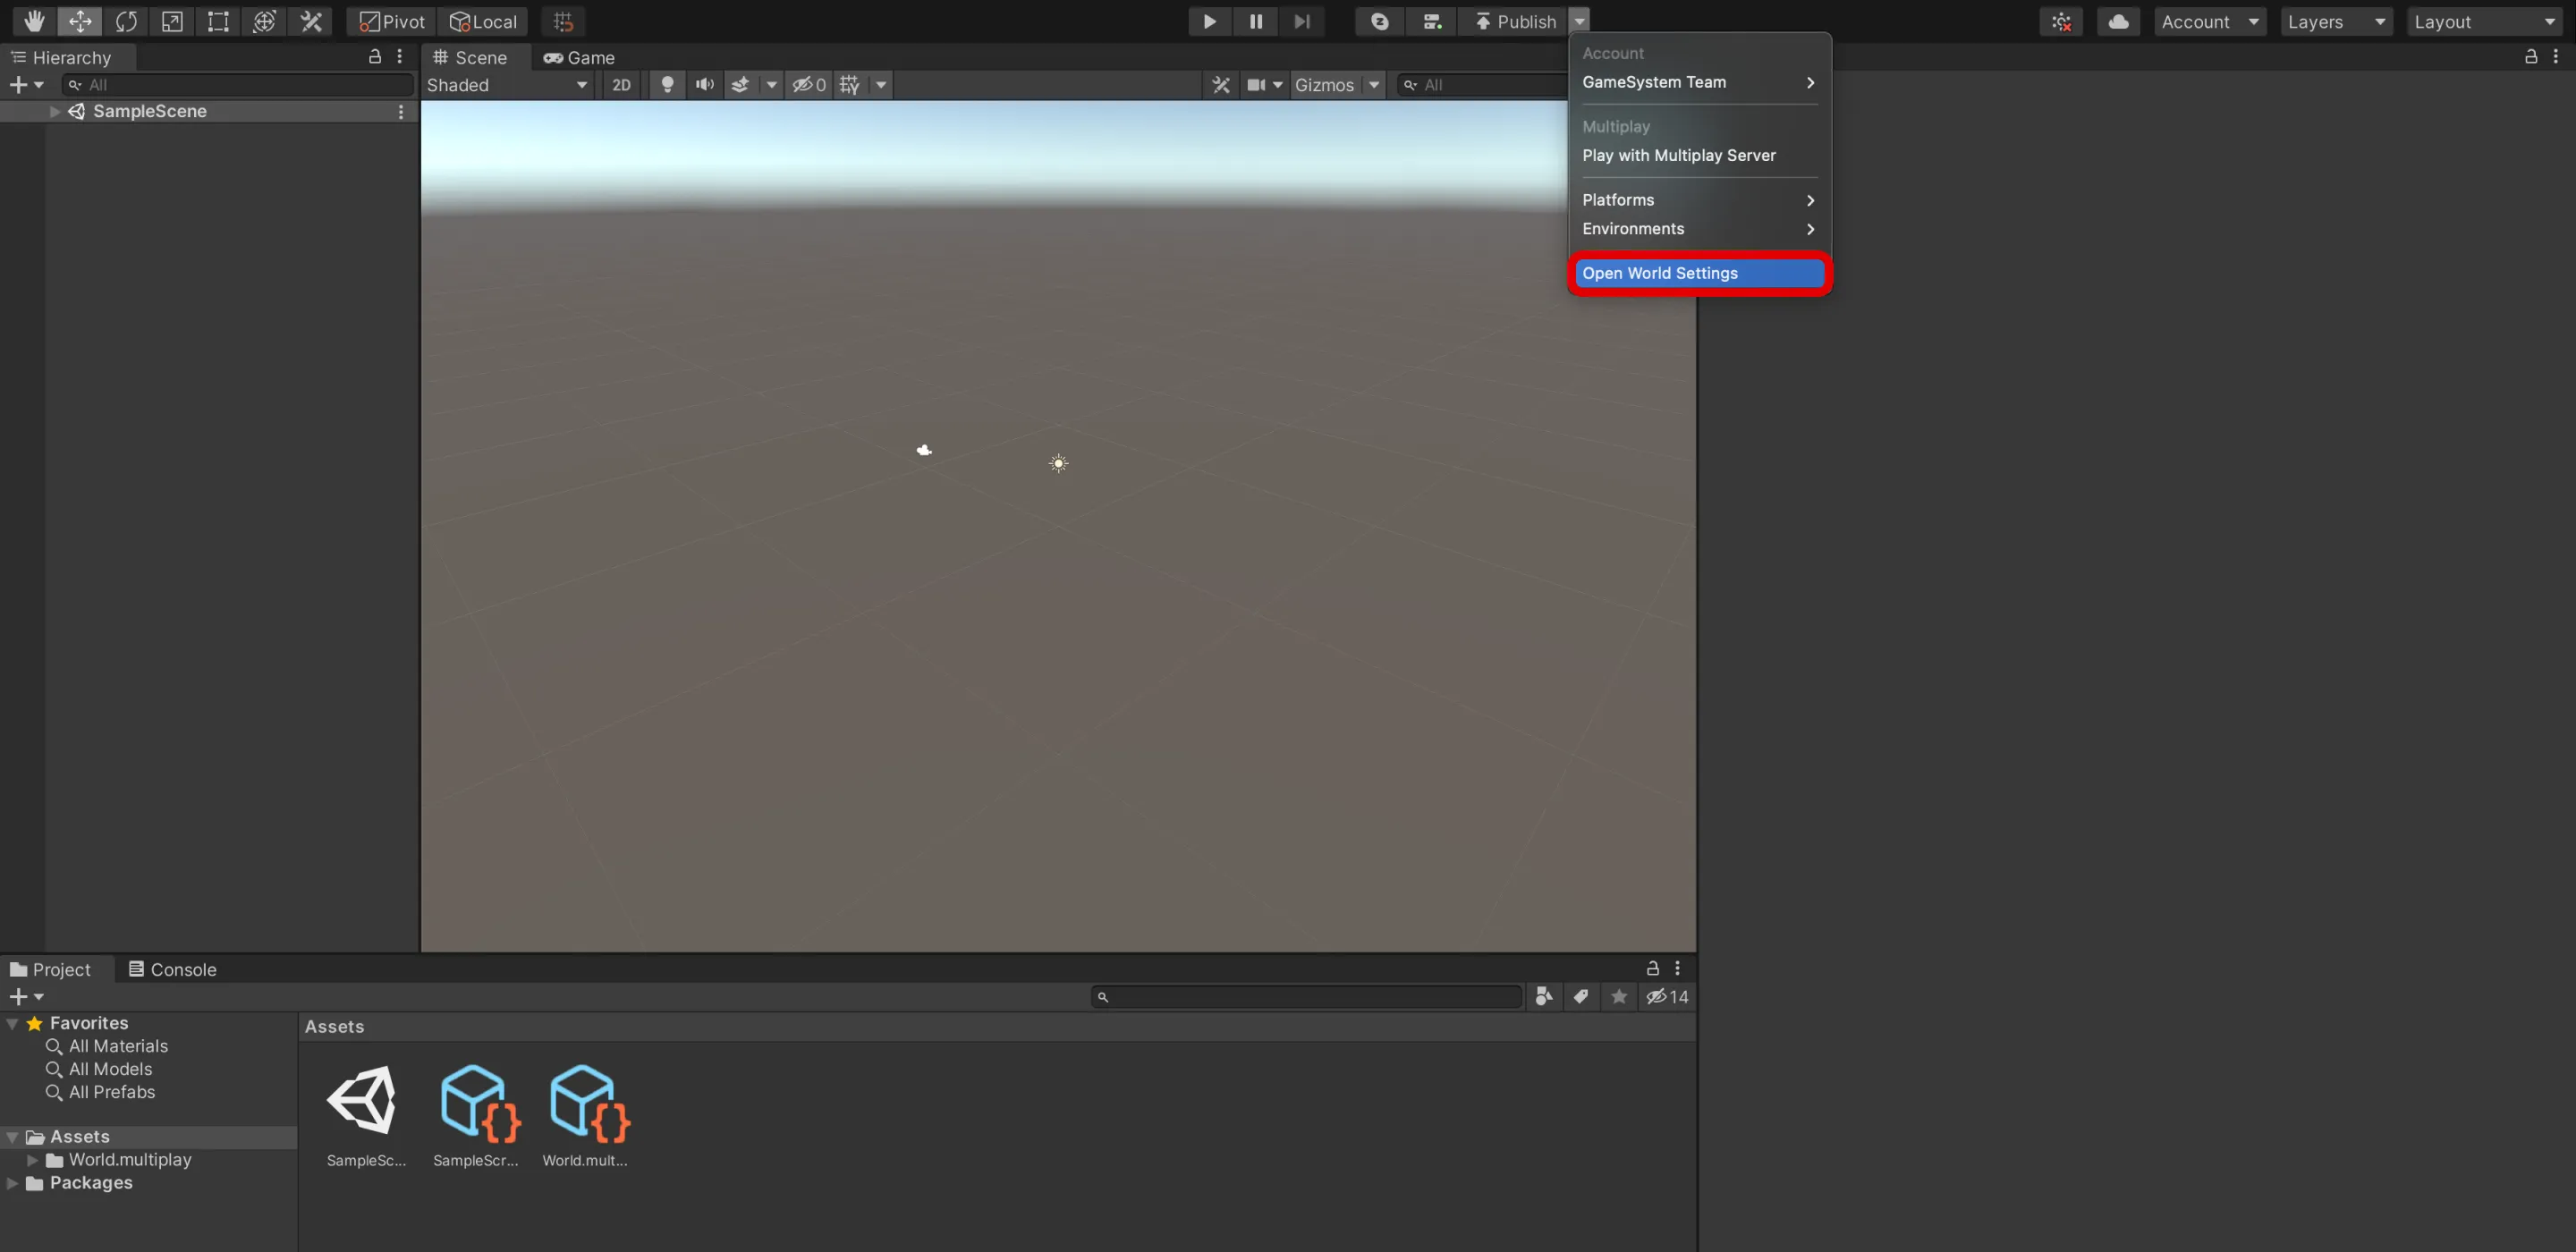Viewport: 2576px width, 1252px height.
Task: Open the SampleScene row options menu
Action: point(401,111)
